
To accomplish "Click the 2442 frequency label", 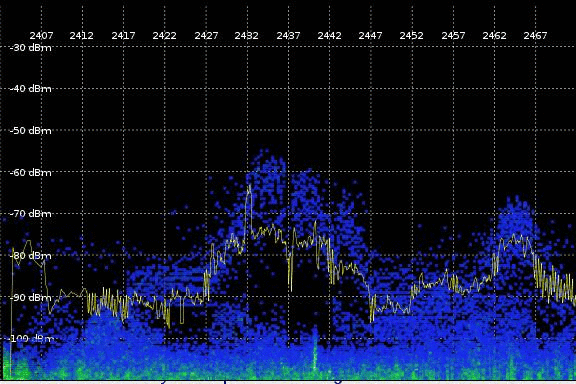I will pyautogui.click(x=330, y=36).
